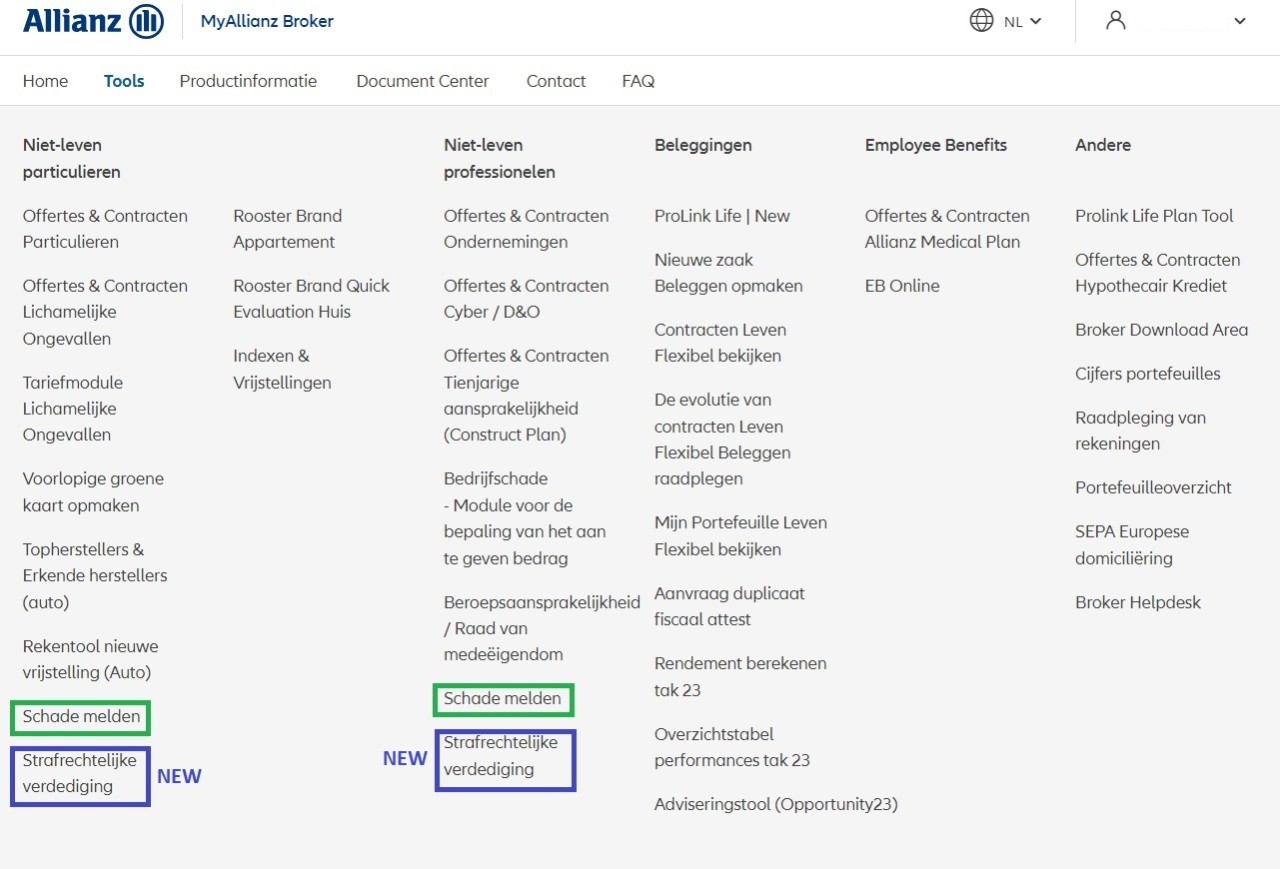Click EB Online link
The width and height of the screenshot is (1280, 869).
pyautogui.click(x=902, y=286)
